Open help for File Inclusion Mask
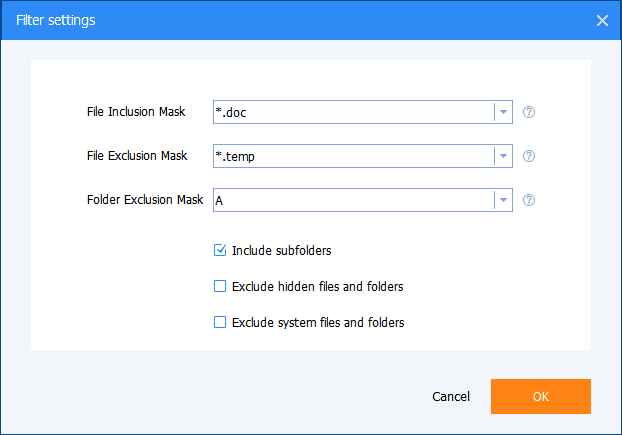Image resolution: width=622 pixels, height=435 pixels. pyautogui.click(x=529, y=112)
